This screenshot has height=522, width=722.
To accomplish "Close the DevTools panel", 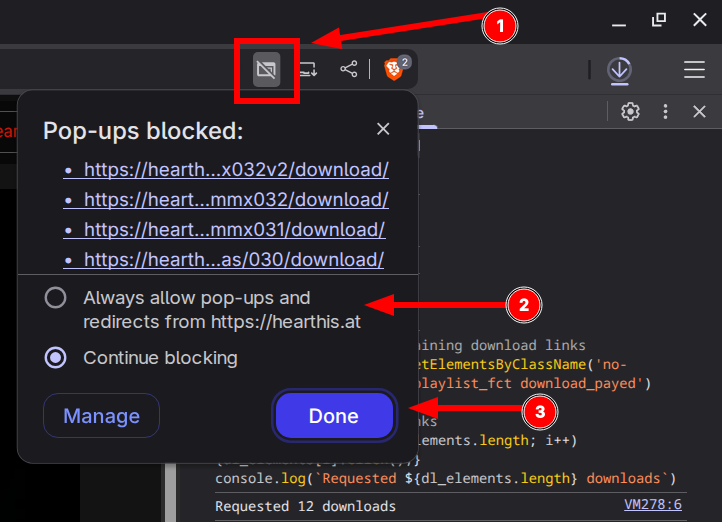I will coord(700,112).
